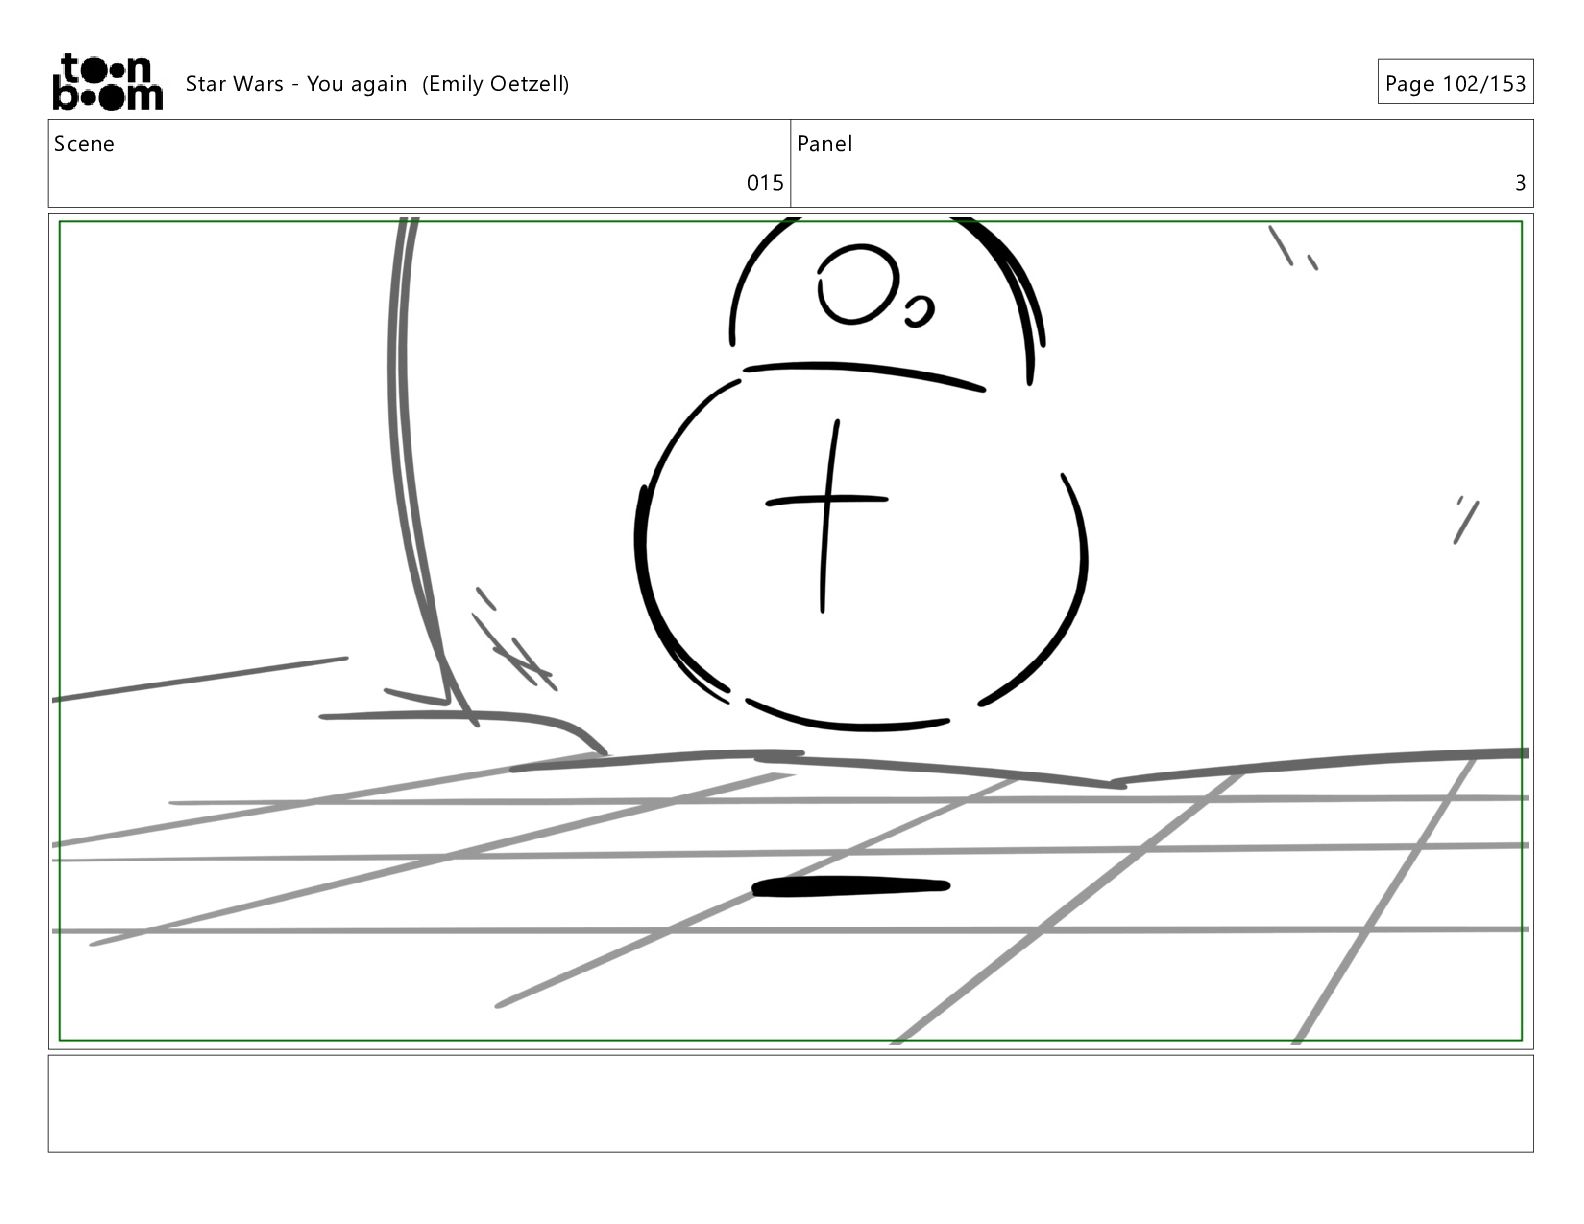Click the scene number '015'

[765, 183]
